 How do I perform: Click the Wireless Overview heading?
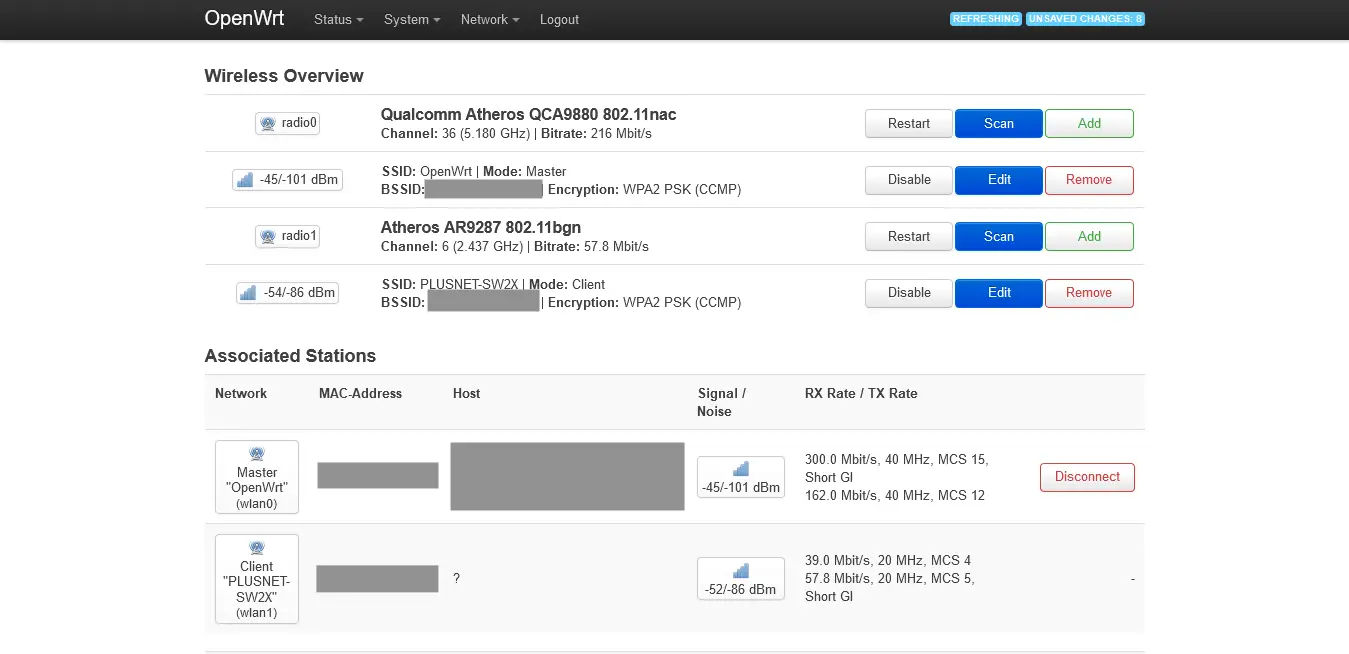tap(284, 76)
